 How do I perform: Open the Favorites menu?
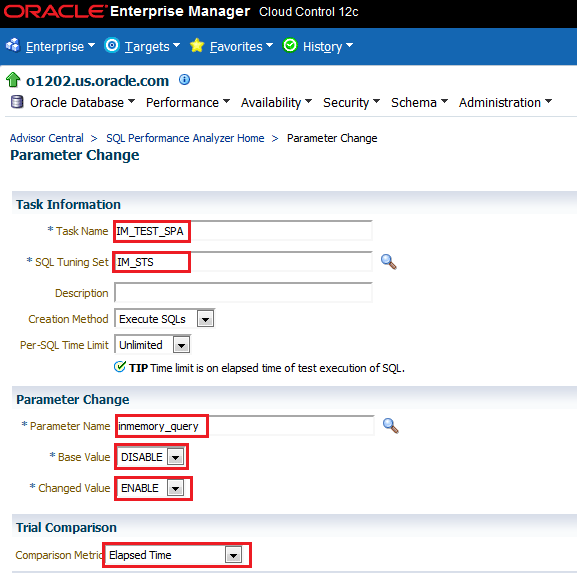(x=241, y=46)
